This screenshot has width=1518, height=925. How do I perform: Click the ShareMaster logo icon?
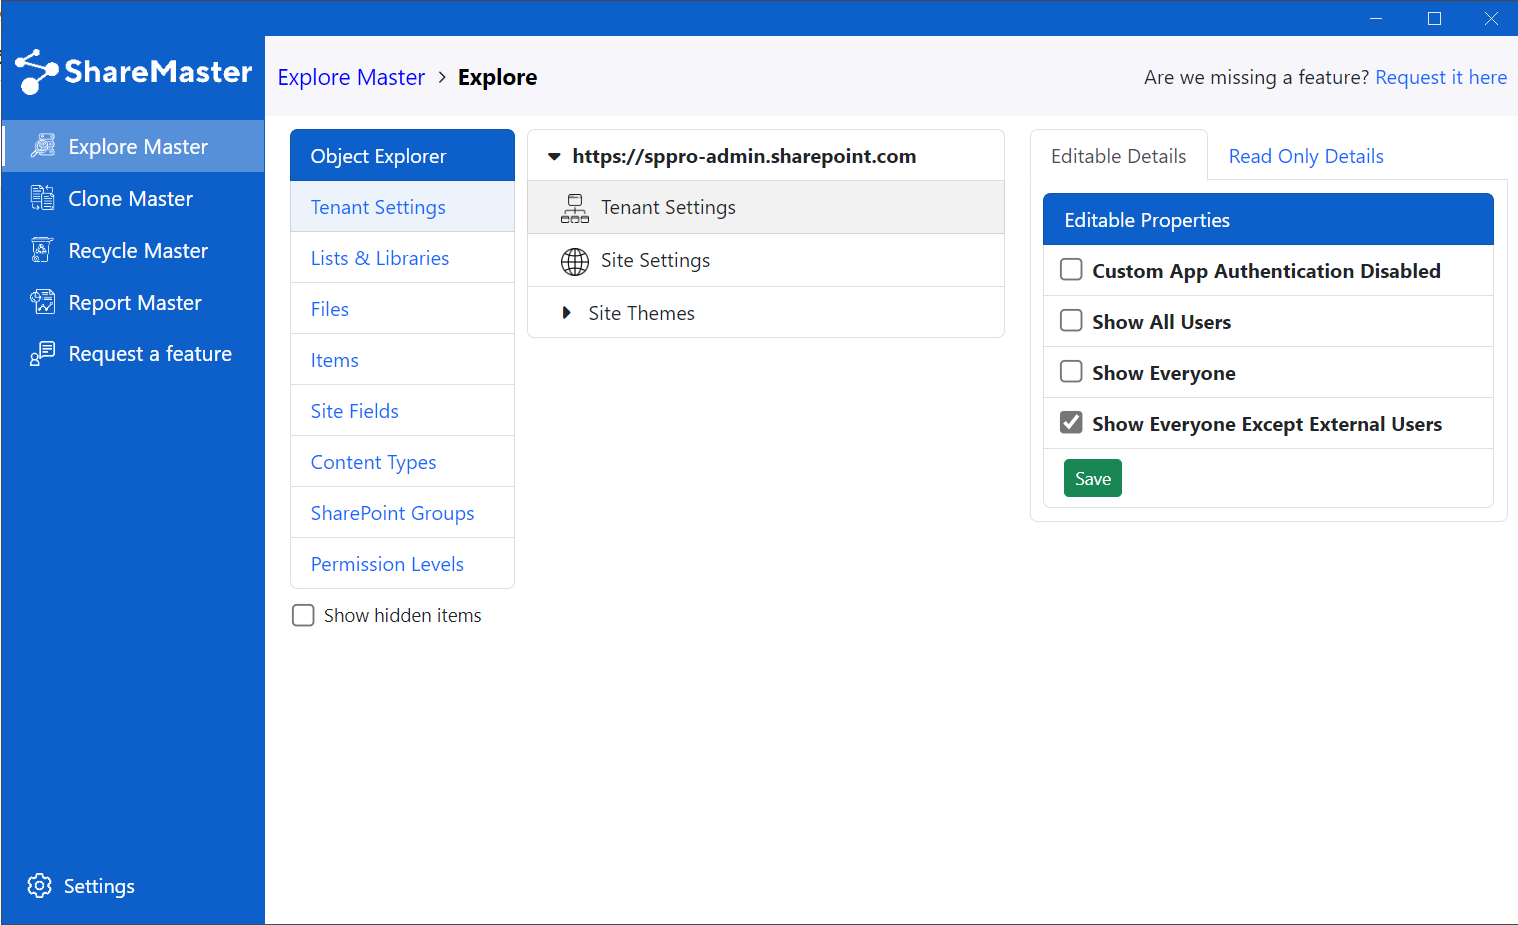coord(36,71)
